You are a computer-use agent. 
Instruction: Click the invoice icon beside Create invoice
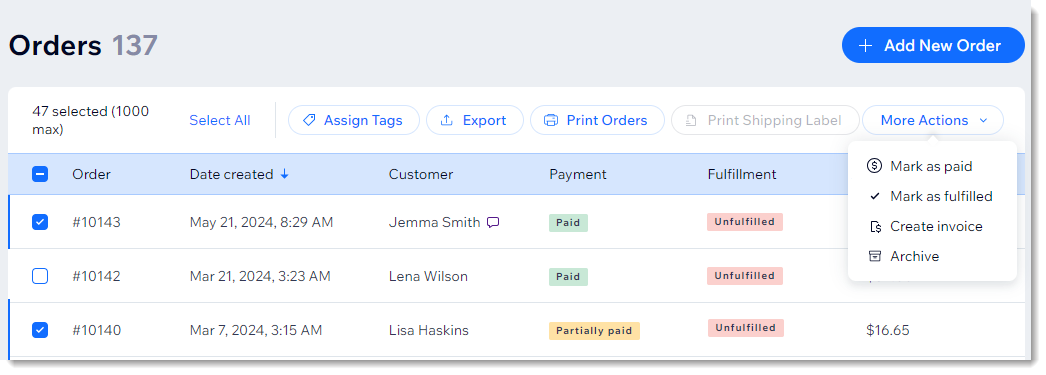[875, 227]
